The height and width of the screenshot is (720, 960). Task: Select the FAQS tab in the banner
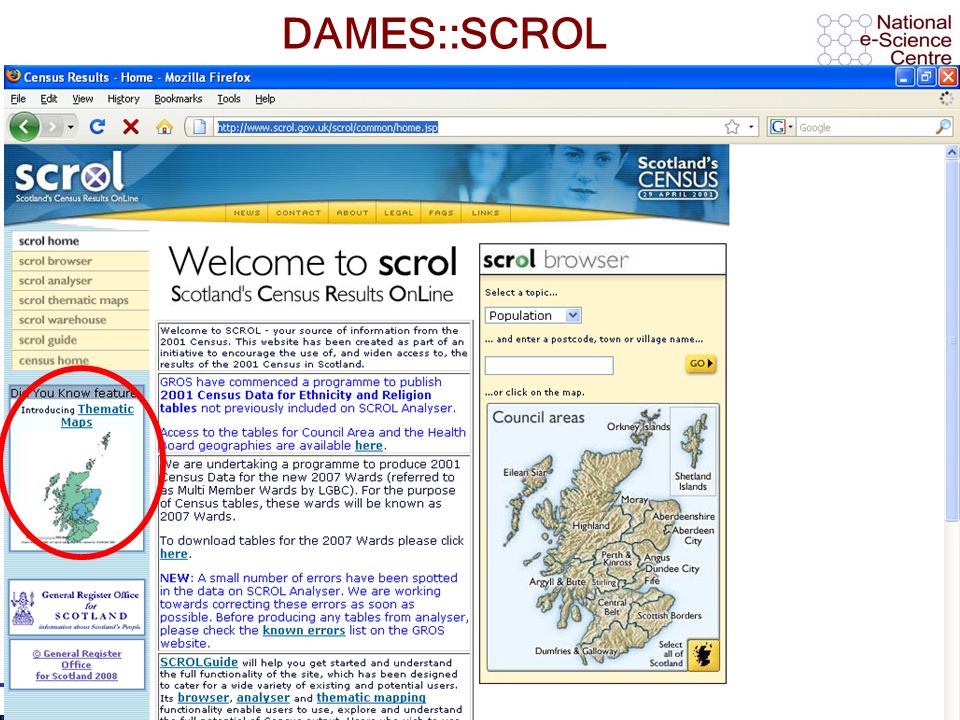click(441, 212)
